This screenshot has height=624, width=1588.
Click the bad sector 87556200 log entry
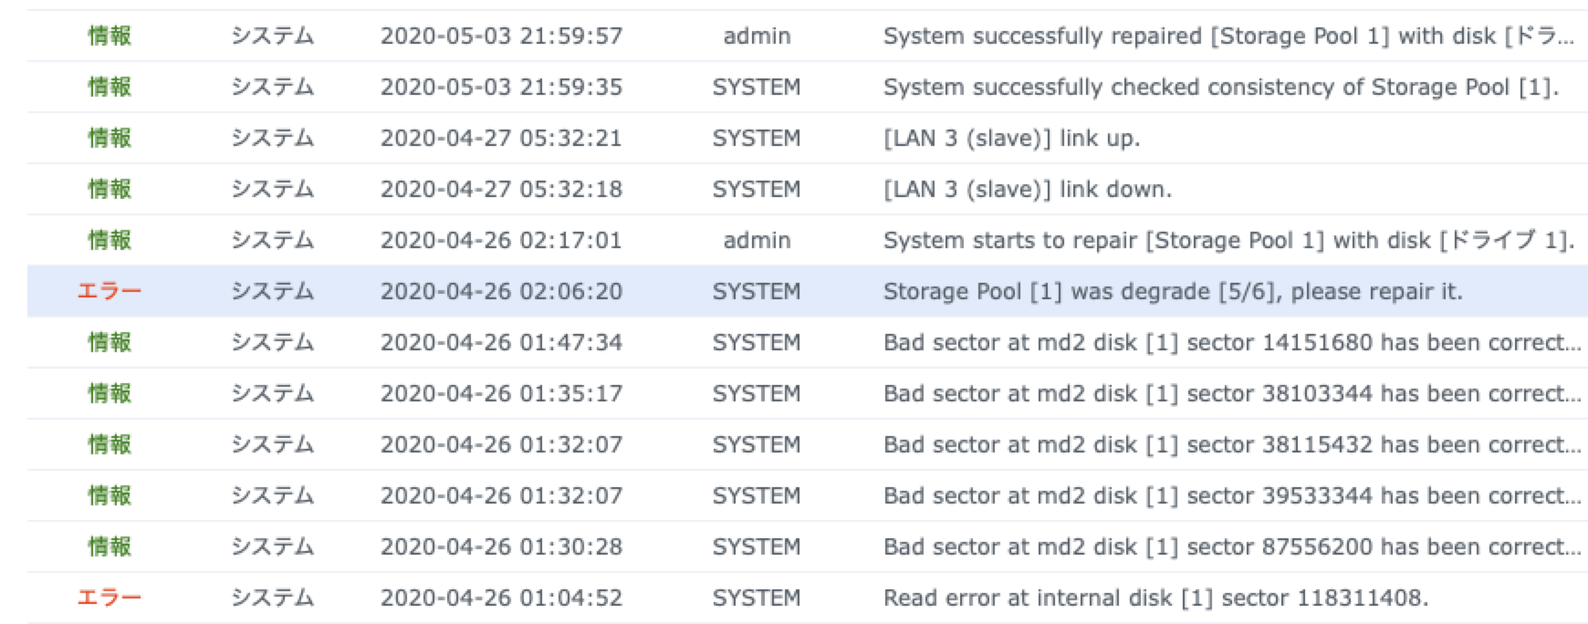[x=1231, y=546]
